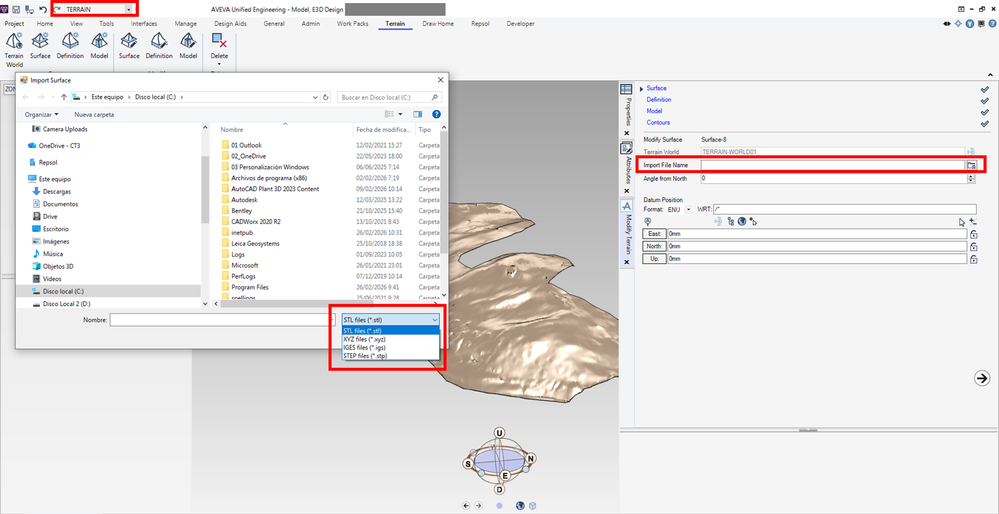Open the Model link in the panel
The image size is (999, 514).
coord(654,111)
